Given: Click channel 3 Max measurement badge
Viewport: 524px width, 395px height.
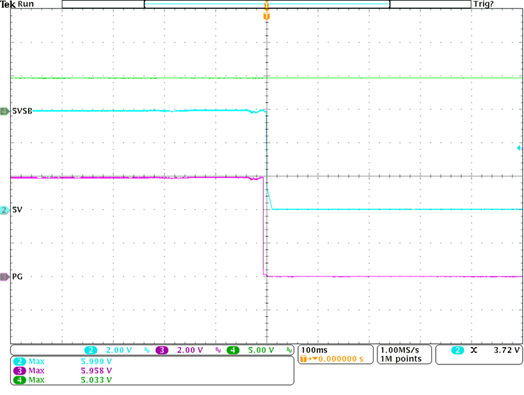Looking at the screenshot, I should [19, 371].
